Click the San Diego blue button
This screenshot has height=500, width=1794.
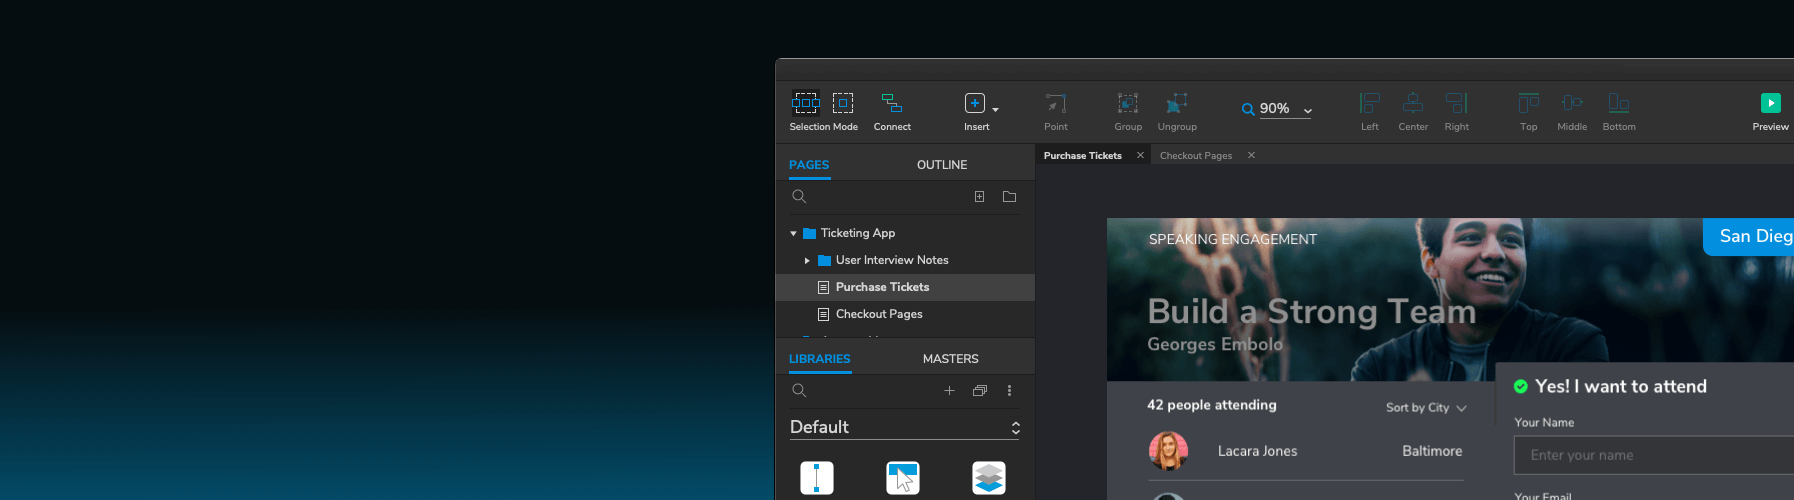1749,237
